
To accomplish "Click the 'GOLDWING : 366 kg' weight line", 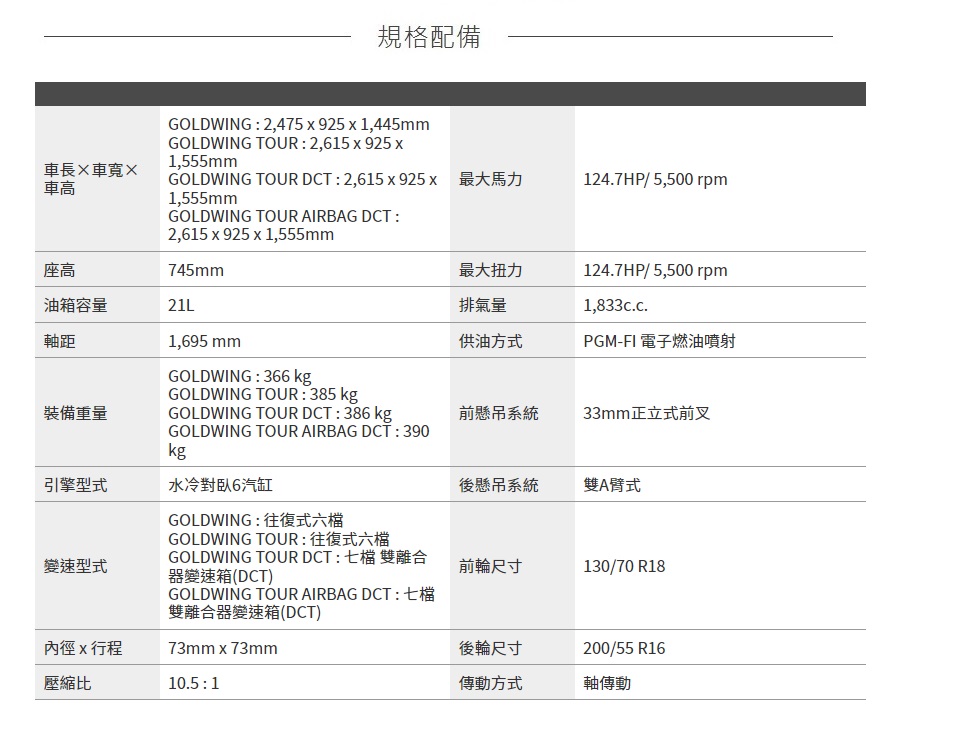I will click(240, 376).
